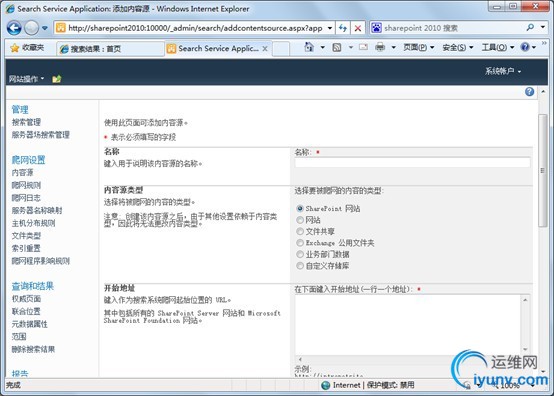Select the 自定义存储库 radio button

pyautogui.click(x=300, y=266)
